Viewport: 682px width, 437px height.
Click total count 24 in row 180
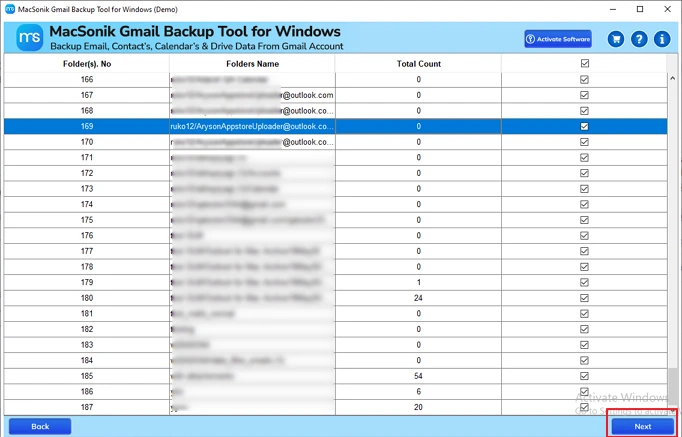tap(418, 298)
